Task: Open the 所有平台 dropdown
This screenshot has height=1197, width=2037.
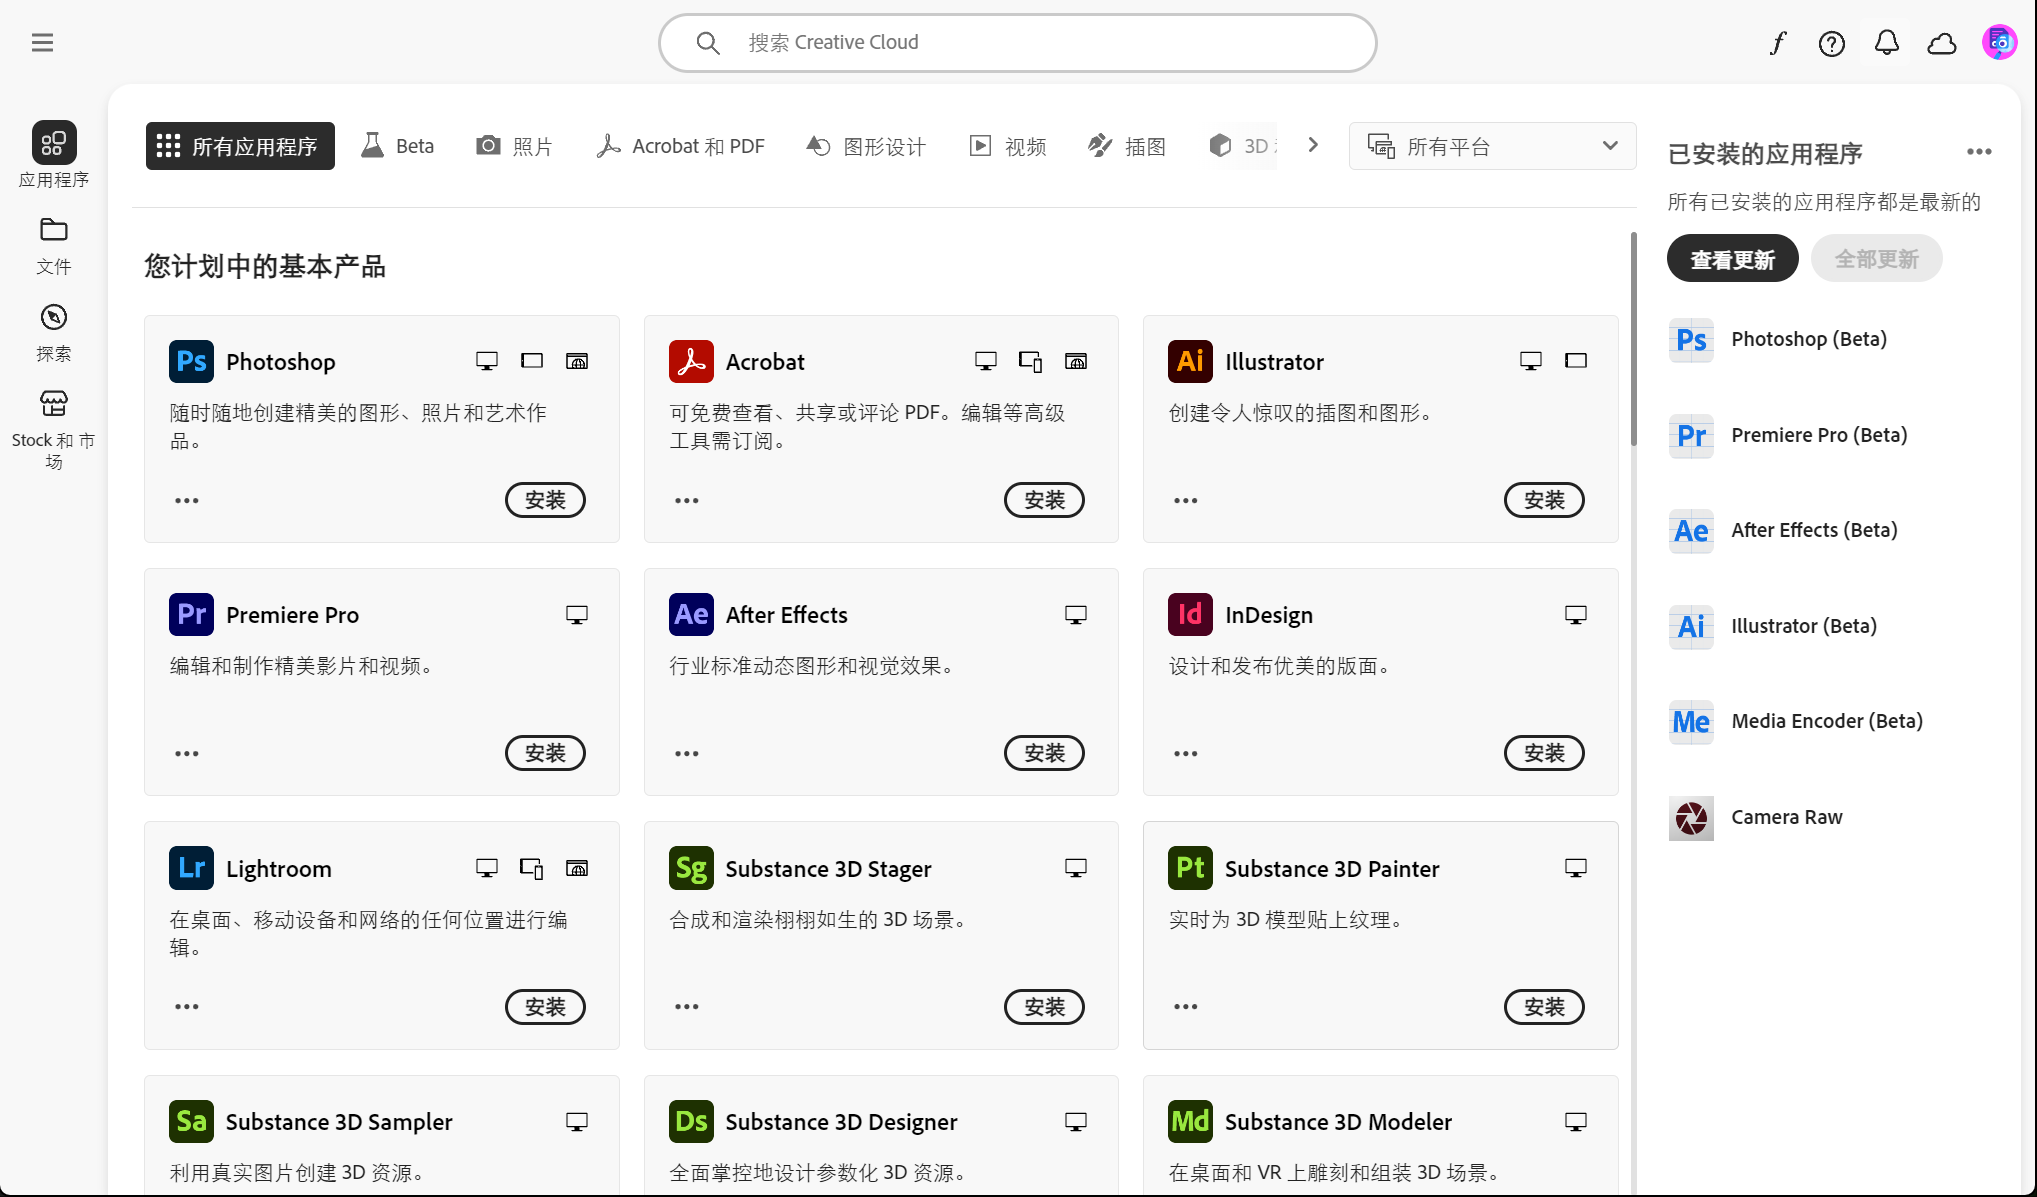Action: click(x=1491, y=146)
